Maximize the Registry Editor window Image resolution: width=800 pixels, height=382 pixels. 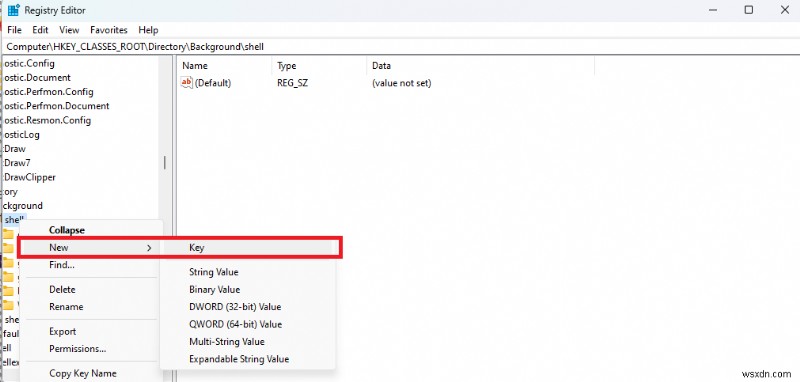748,10
